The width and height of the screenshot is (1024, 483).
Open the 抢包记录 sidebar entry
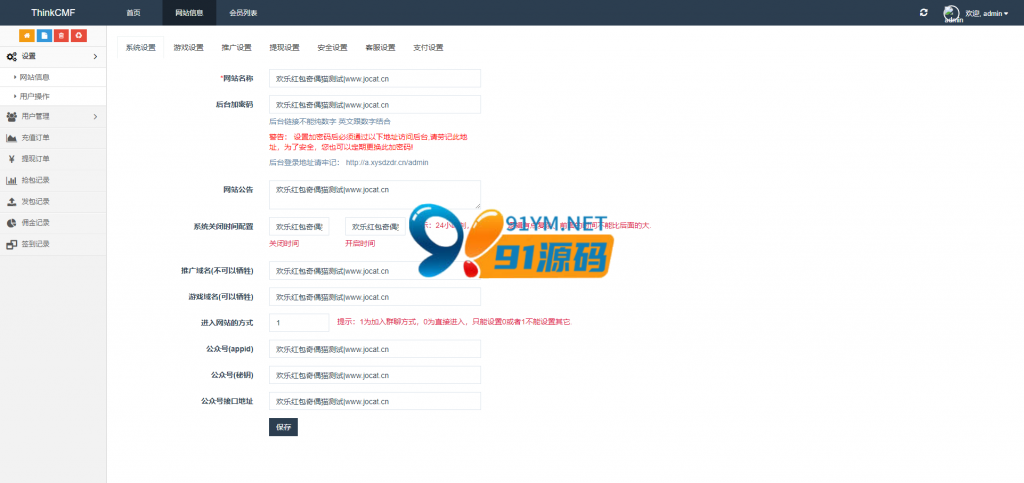tap(54, 180)
